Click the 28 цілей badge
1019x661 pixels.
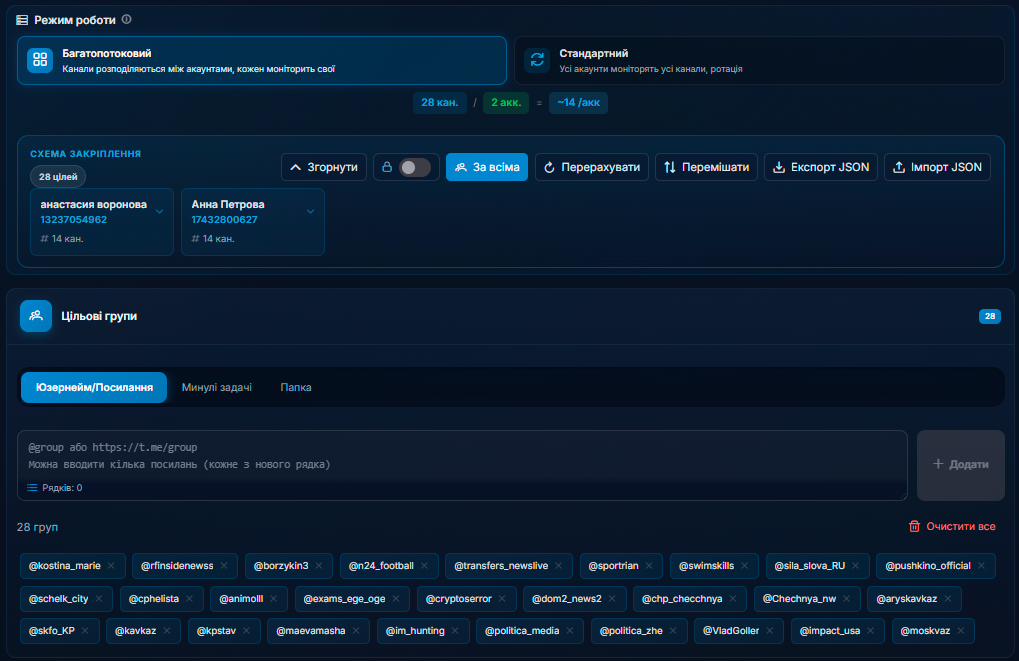tap(58, 177)
